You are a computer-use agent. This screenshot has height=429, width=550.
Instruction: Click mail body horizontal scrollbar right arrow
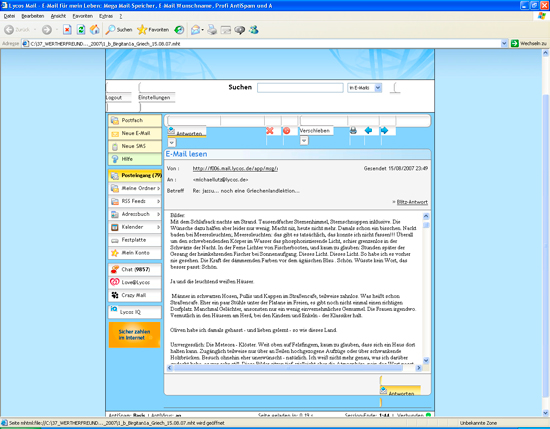pos(418,368)
